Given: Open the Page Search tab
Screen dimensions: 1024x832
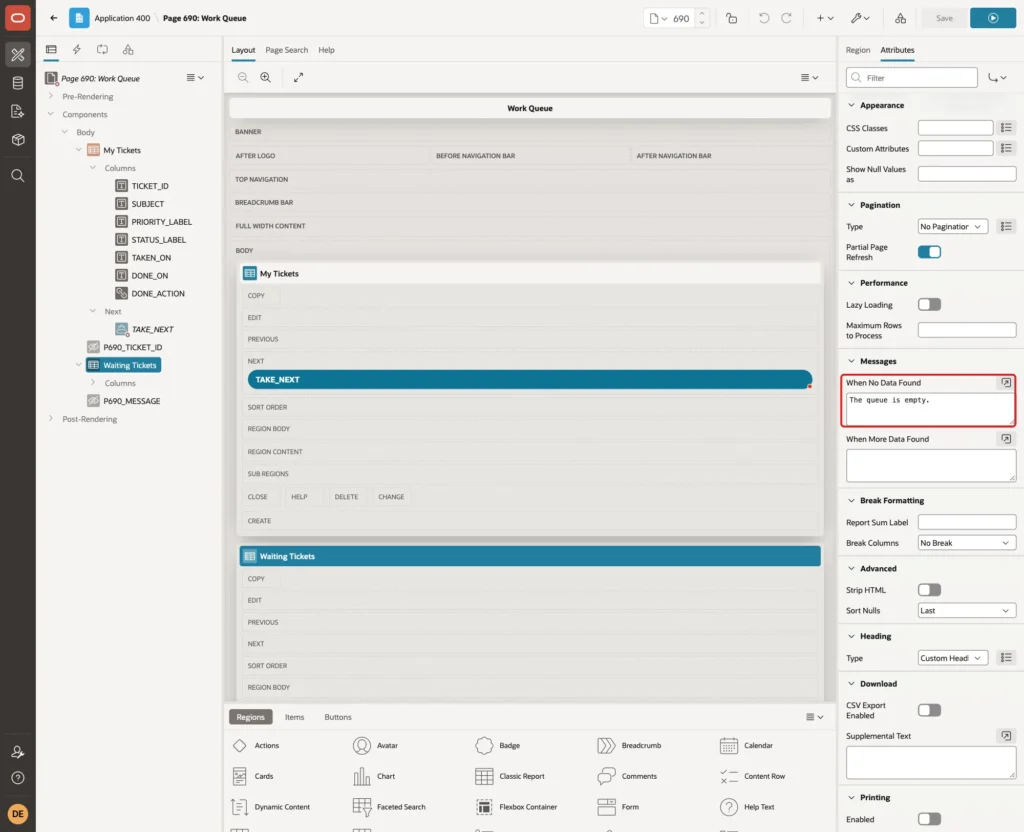Looking at the screenshot, I should [286, 50].
